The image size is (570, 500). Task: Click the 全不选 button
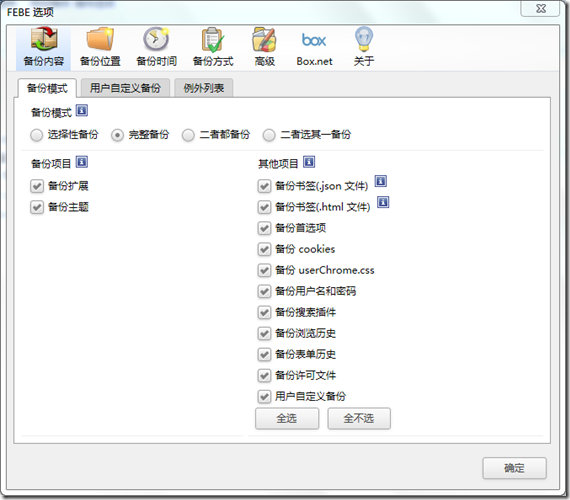[359, 419]
